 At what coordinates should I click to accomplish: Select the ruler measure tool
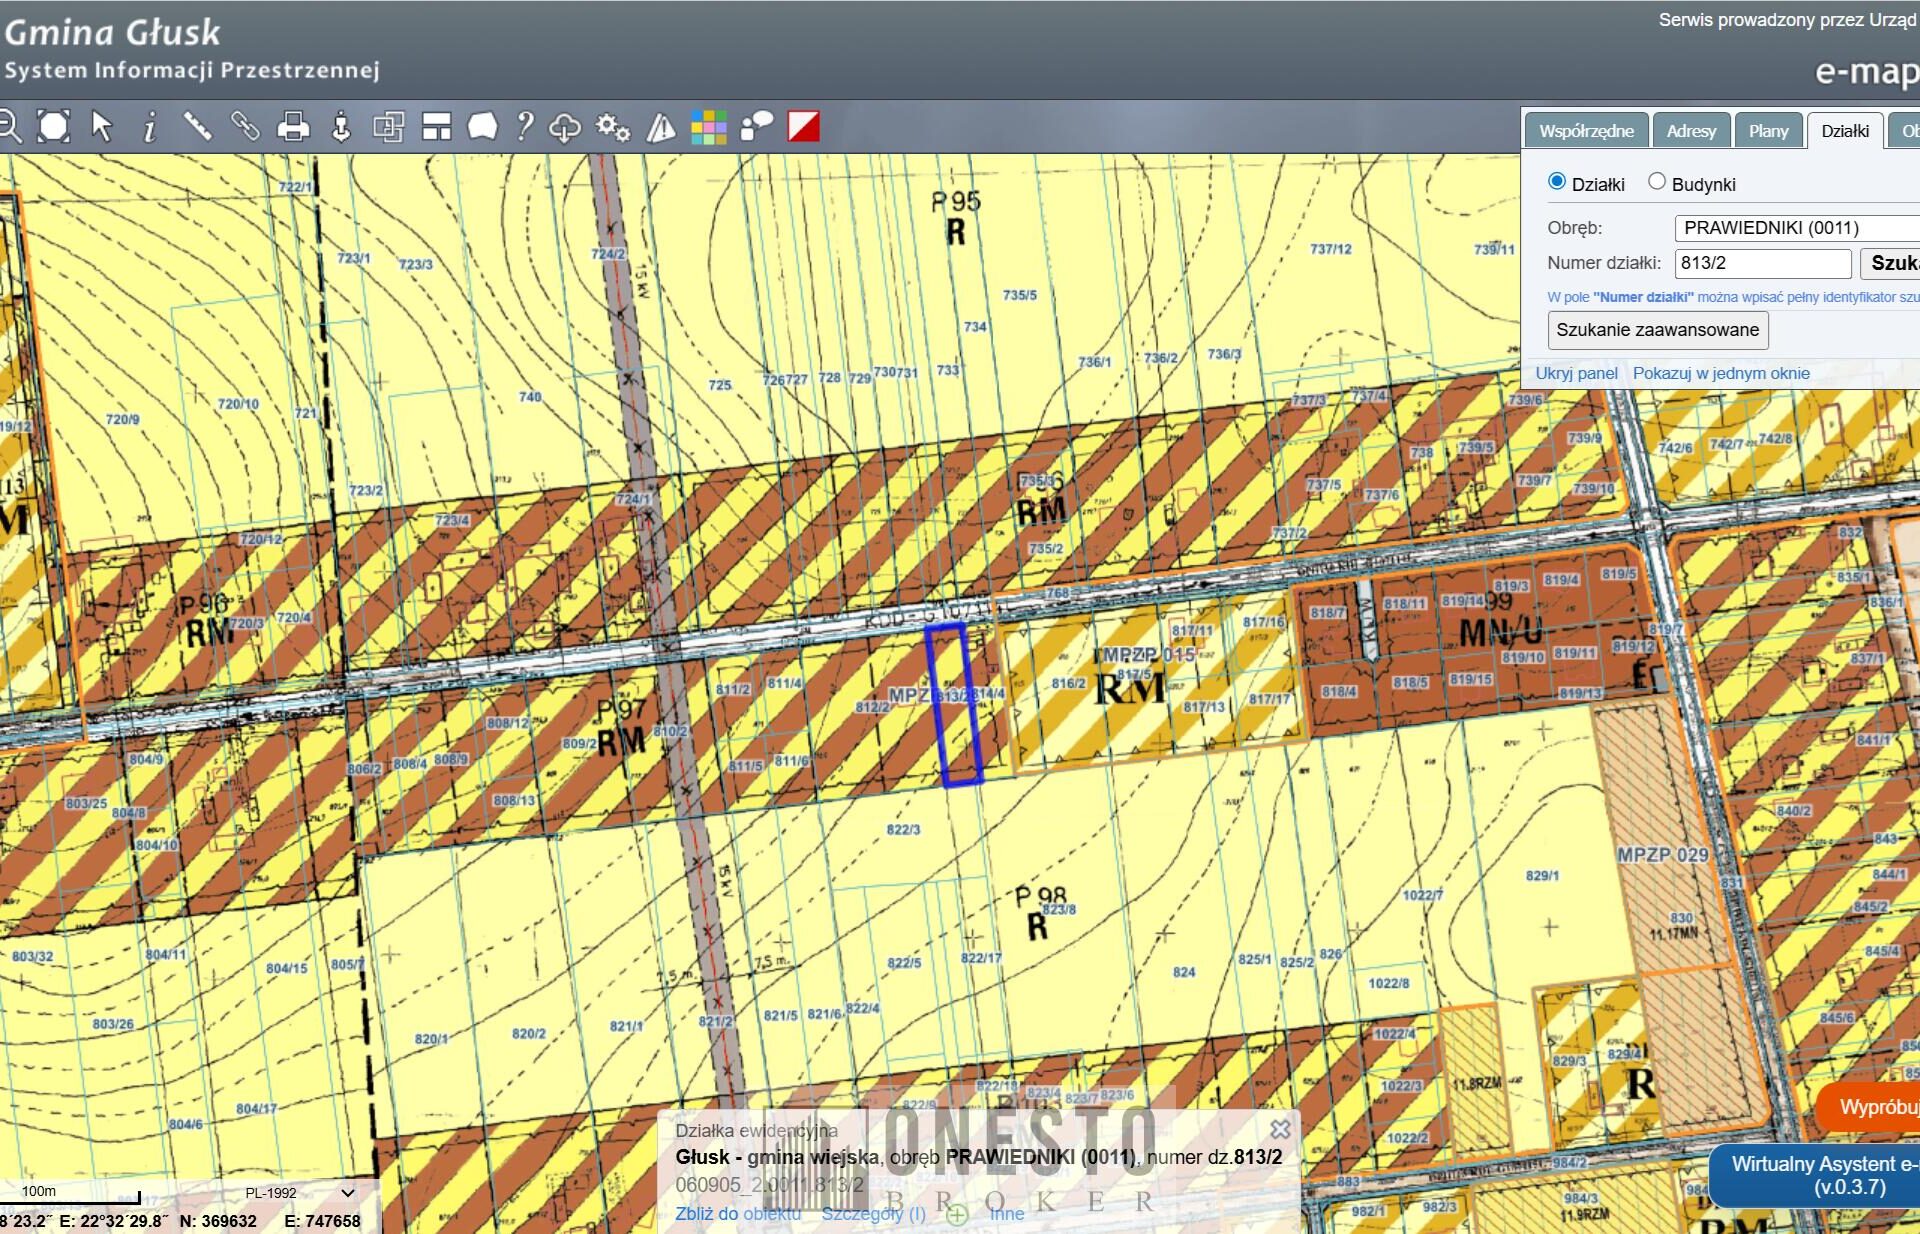[197, 127]
